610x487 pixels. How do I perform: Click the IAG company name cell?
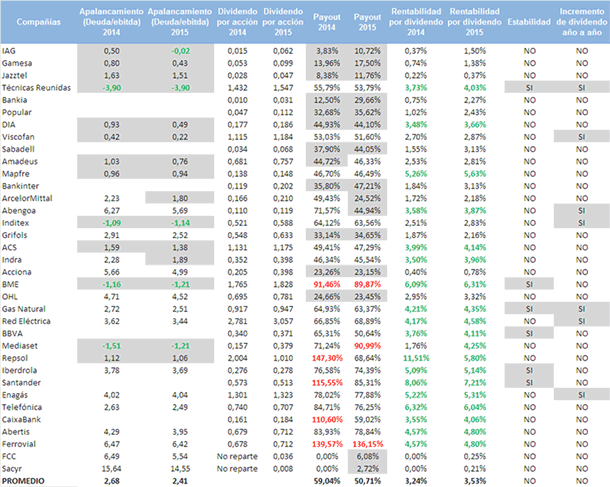(x=9, y=51)
